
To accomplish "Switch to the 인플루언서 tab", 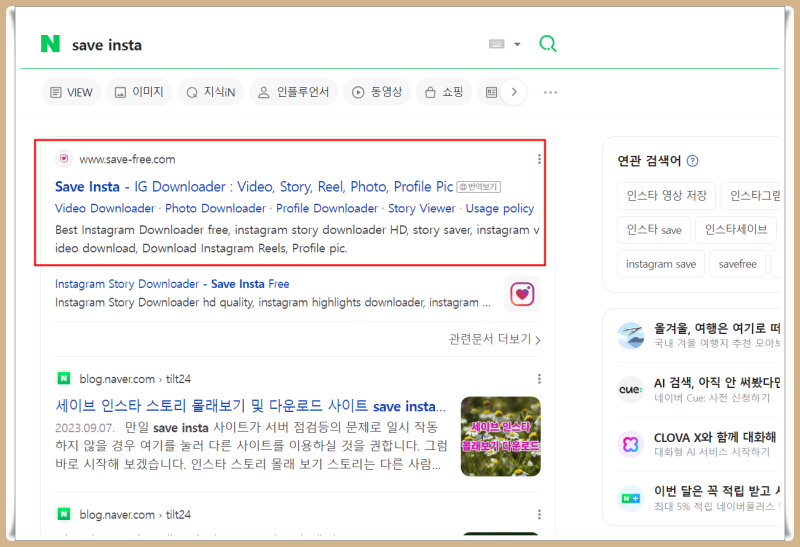I will 293,92.
